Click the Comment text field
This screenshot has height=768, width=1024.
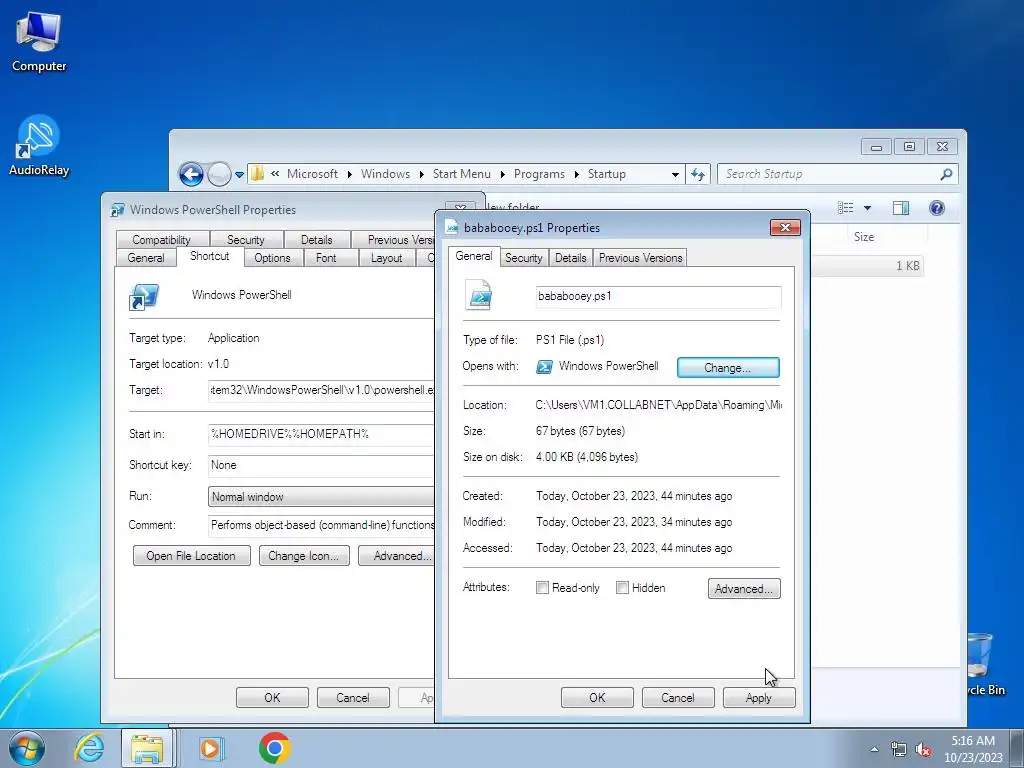[x=321, y=525]
